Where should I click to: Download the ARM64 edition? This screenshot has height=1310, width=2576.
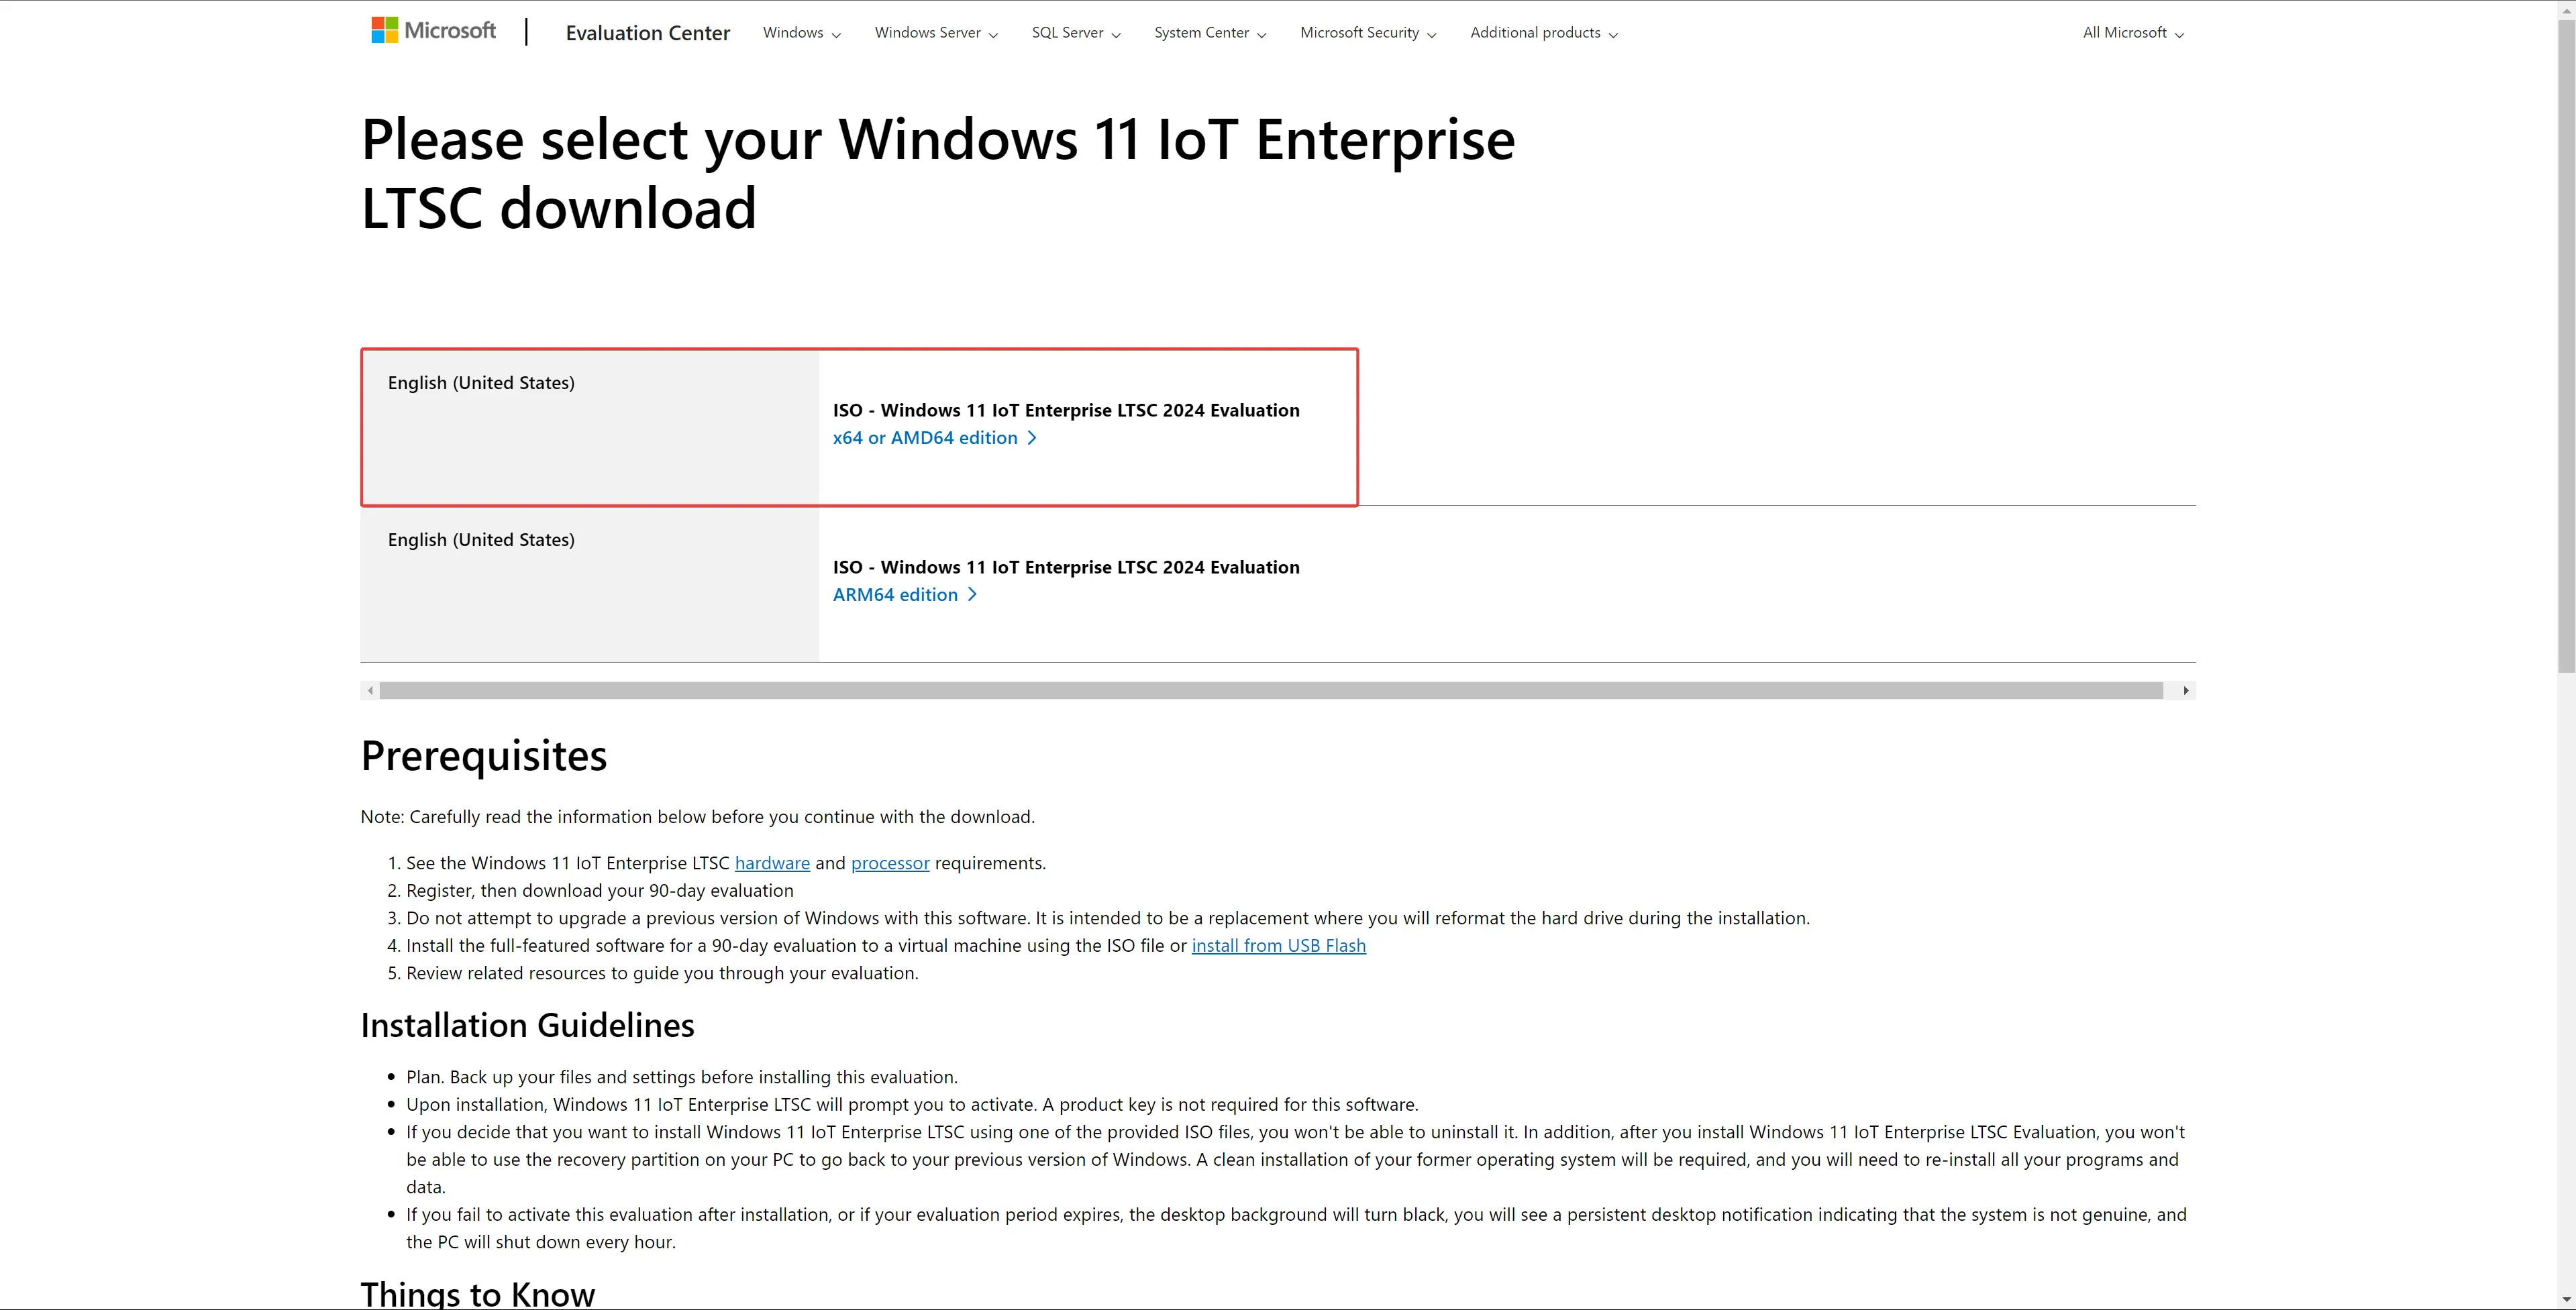tap(904, 595)
